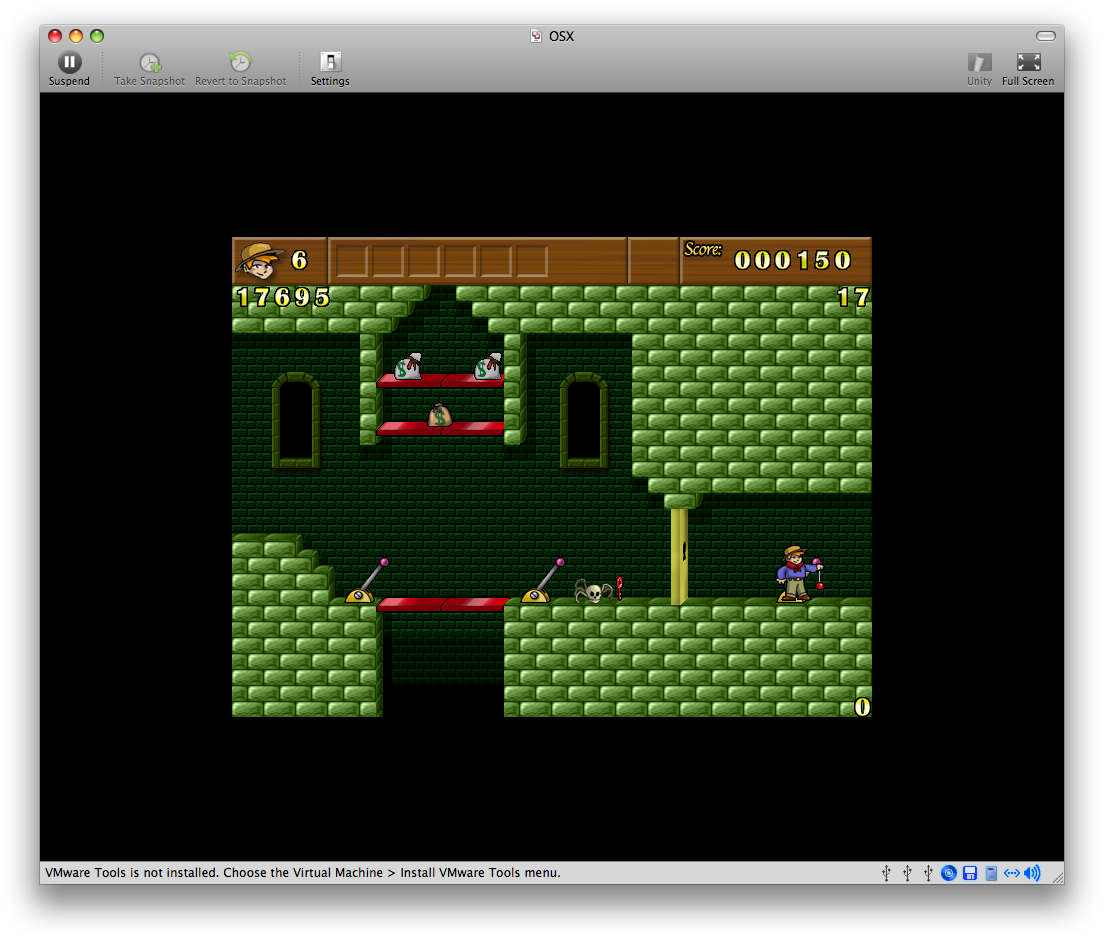Click the floppy disk status icon

(x=970, y=873)
